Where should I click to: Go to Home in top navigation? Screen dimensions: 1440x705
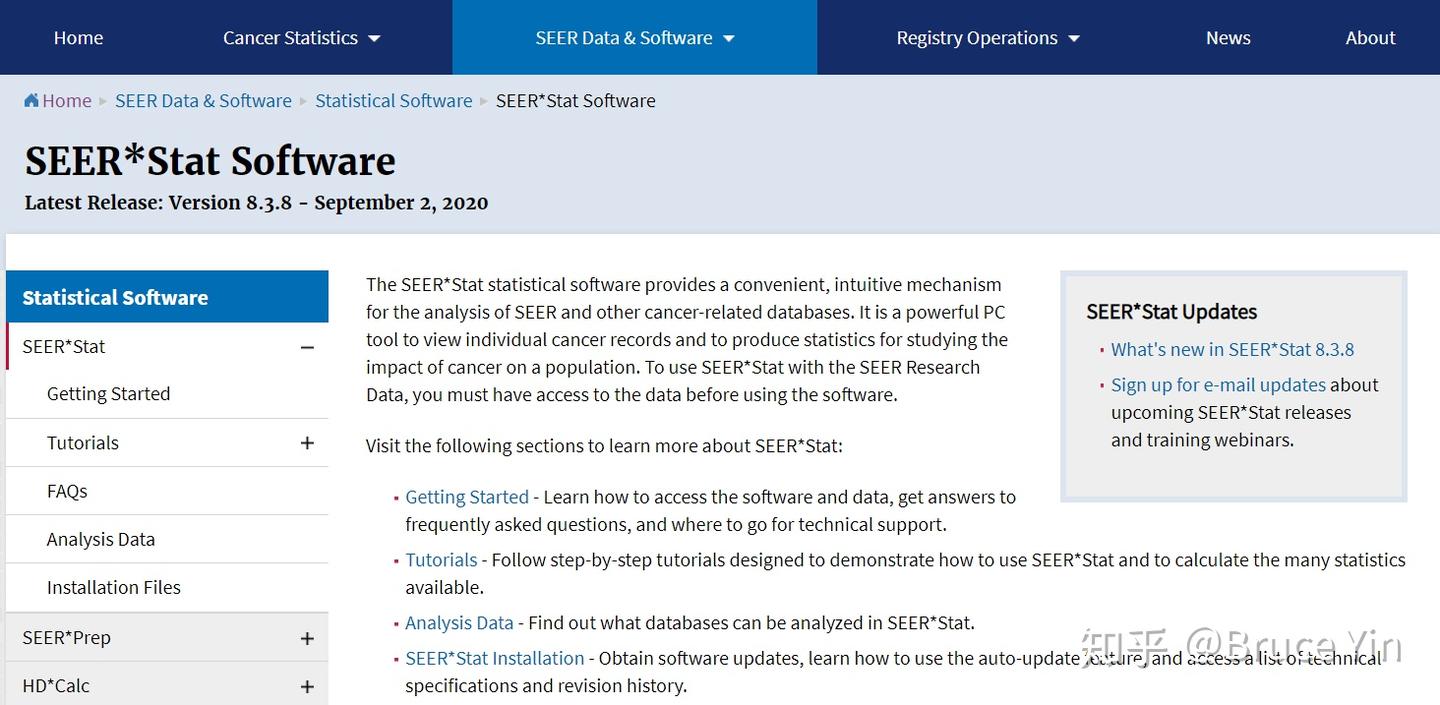[78, 38]
